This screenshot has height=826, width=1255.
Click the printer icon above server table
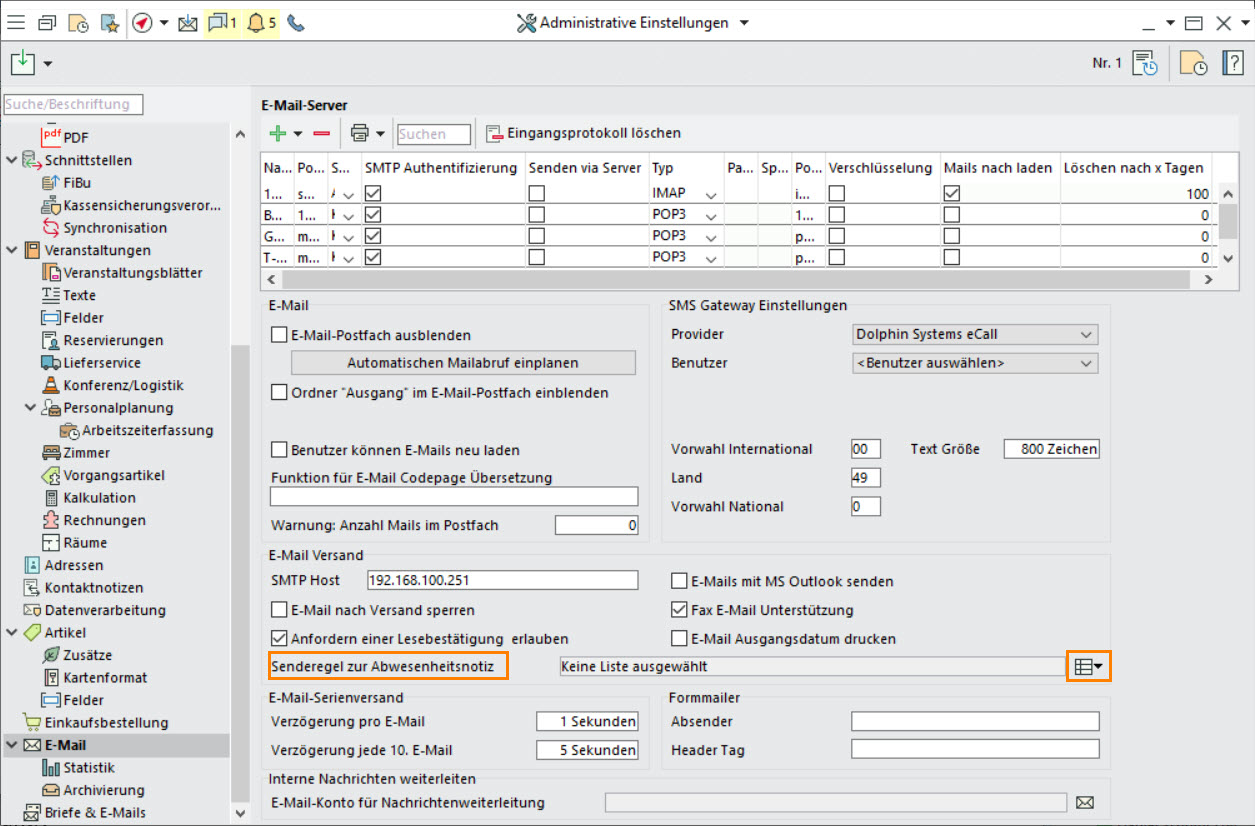pos(360,133)
